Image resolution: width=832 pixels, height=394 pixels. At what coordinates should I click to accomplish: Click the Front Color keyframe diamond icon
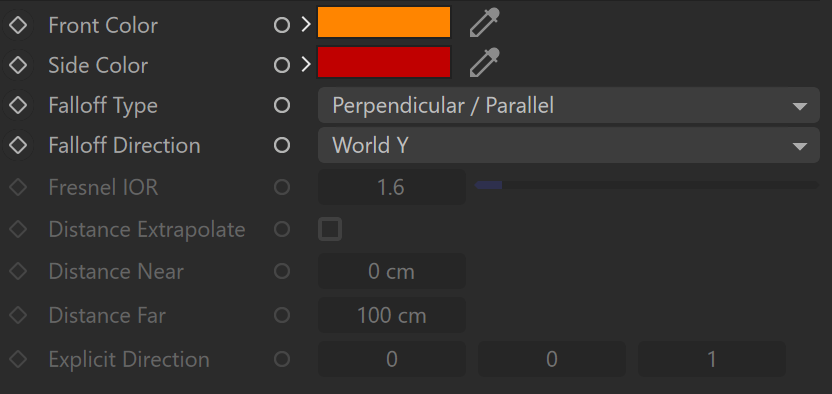point(18,25)
